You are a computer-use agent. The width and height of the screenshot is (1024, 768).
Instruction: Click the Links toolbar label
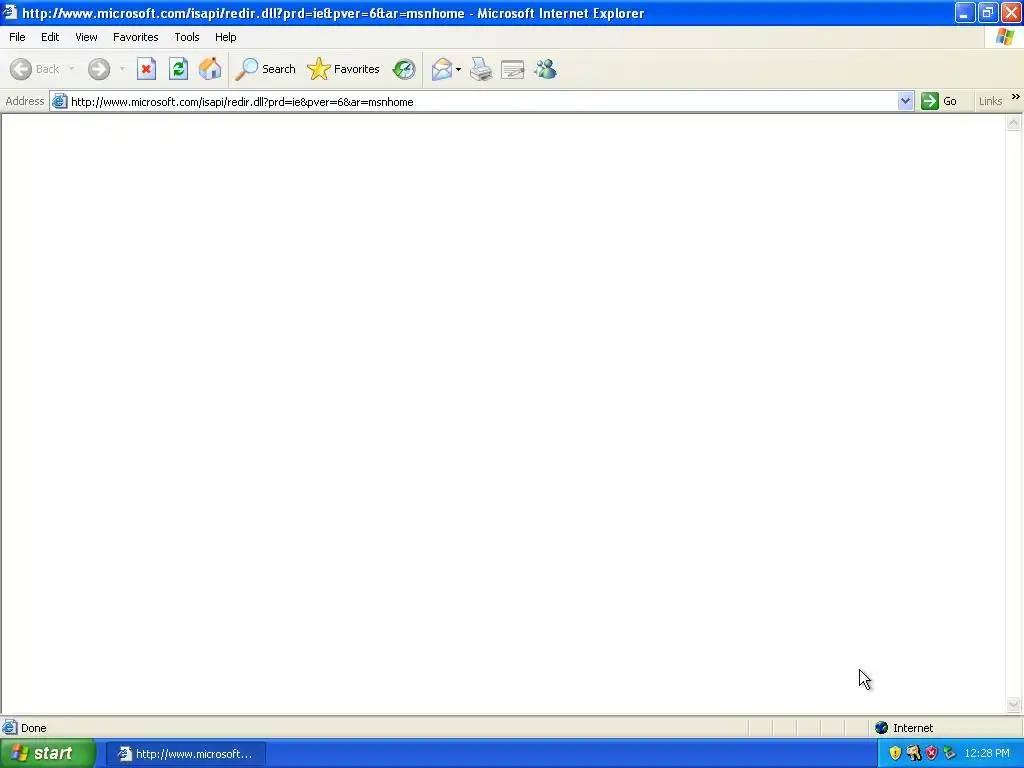click(x=990, y=101)
